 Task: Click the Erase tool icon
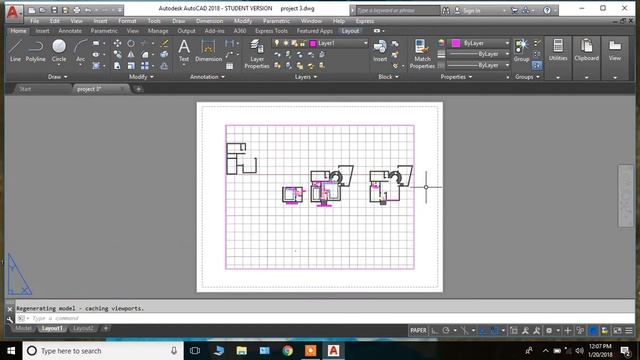(164, 43)
